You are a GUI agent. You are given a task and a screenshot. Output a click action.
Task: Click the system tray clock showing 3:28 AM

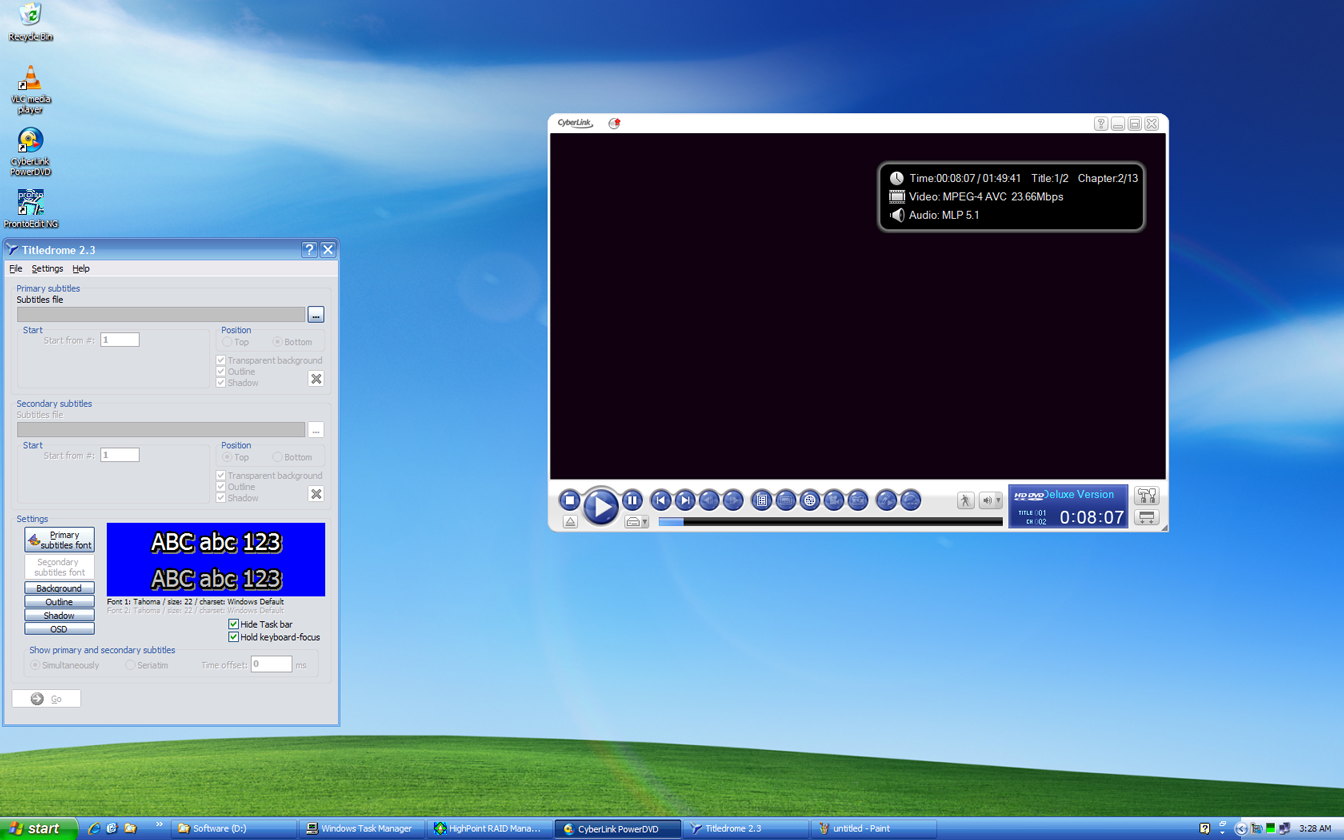tap(1314, 829)
